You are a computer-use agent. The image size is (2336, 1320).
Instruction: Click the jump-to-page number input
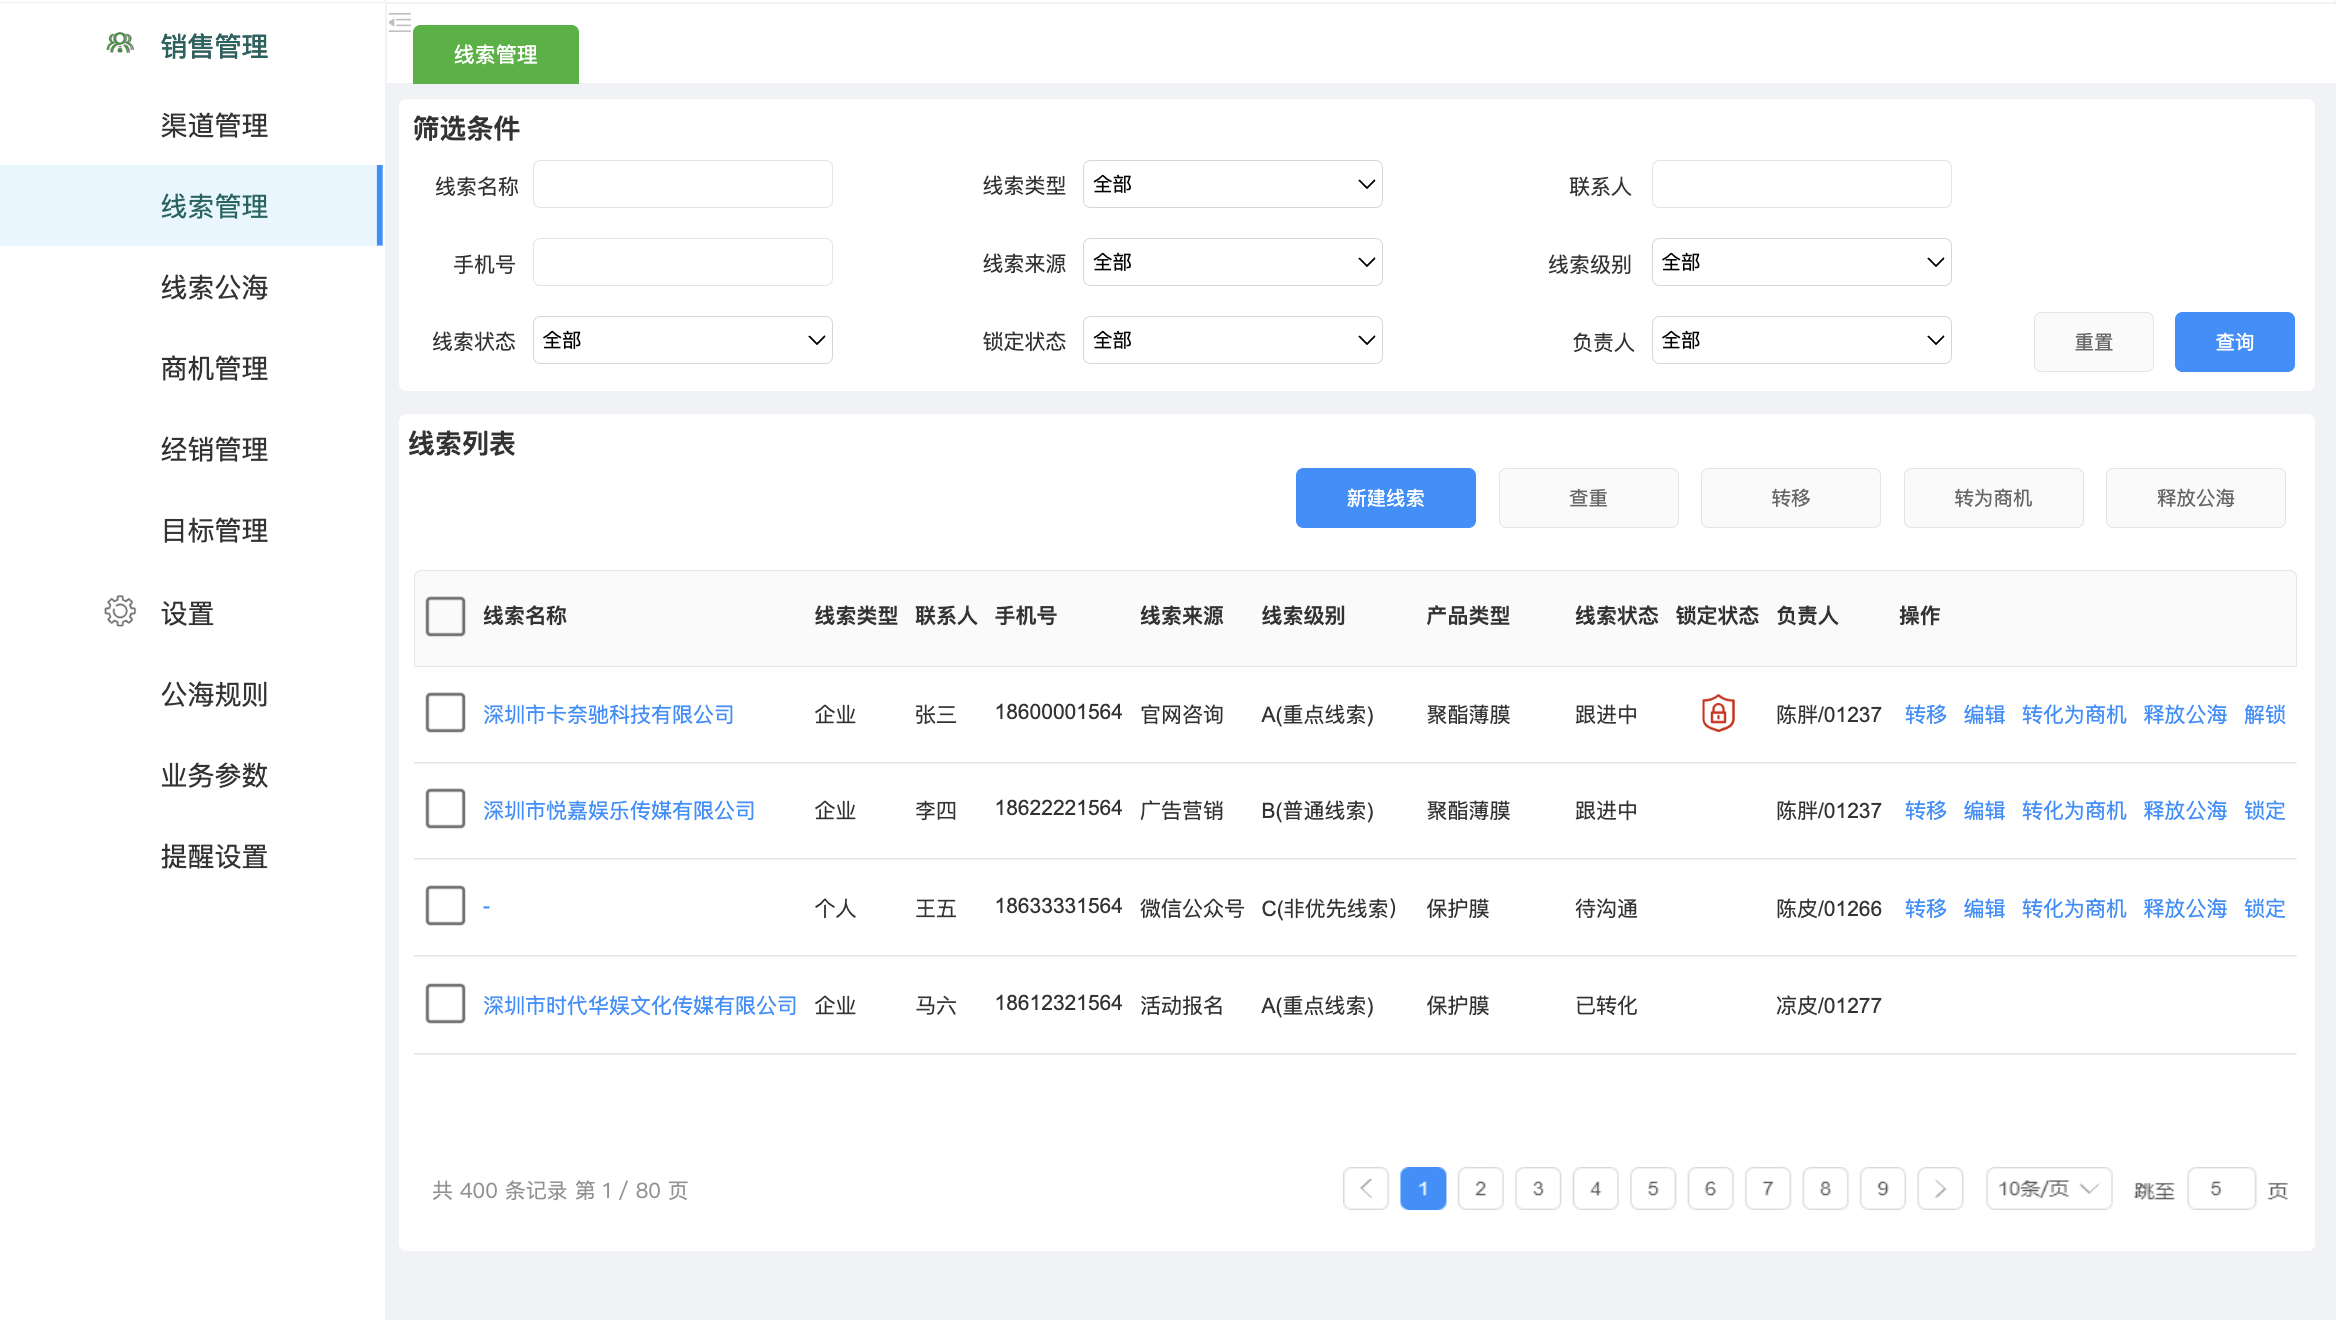point(2222,1188)
